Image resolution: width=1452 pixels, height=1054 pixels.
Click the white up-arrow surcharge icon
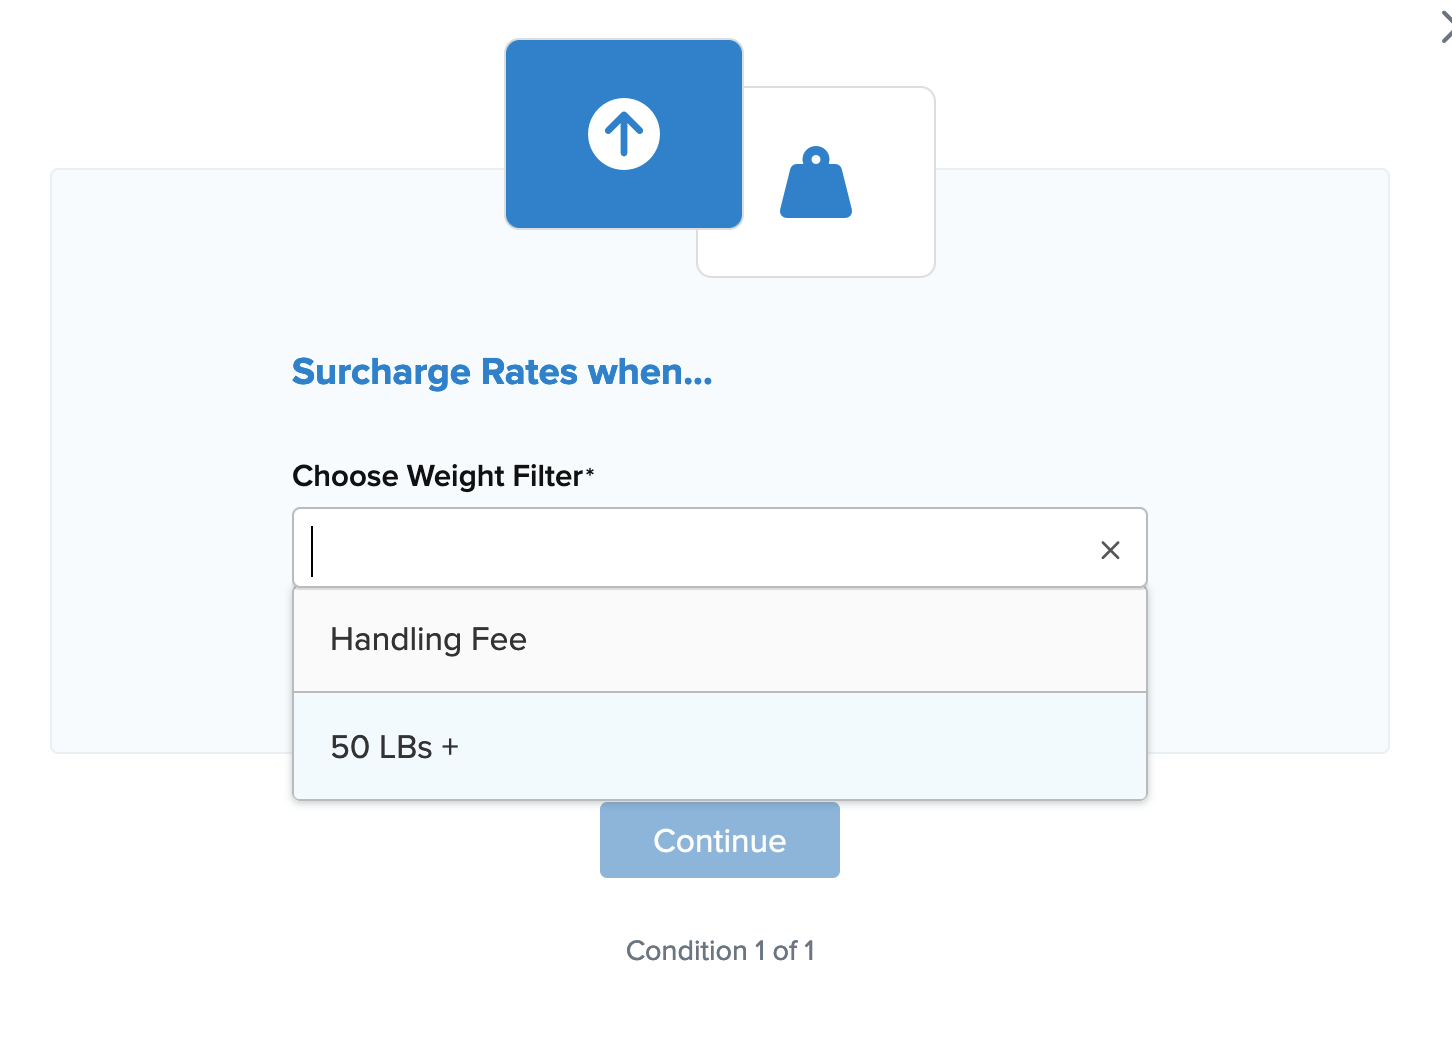(624, 134)
